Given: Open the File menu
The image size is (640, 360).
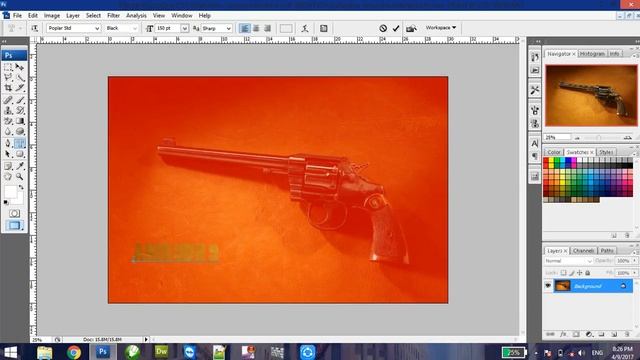Looking at the screenshot, I should pos(17,16).
